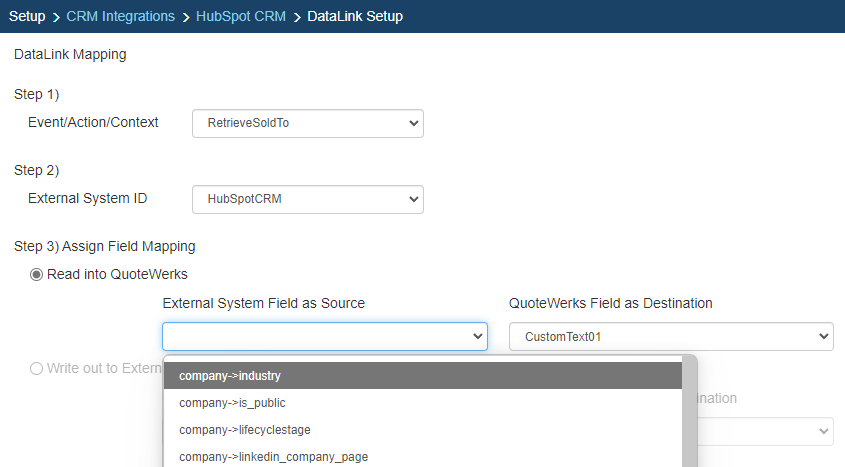This screenshot has height=467, width=845.
Task: Navigate to HubSpot CRM breadcrumb
Action: [x=240, y=17]
